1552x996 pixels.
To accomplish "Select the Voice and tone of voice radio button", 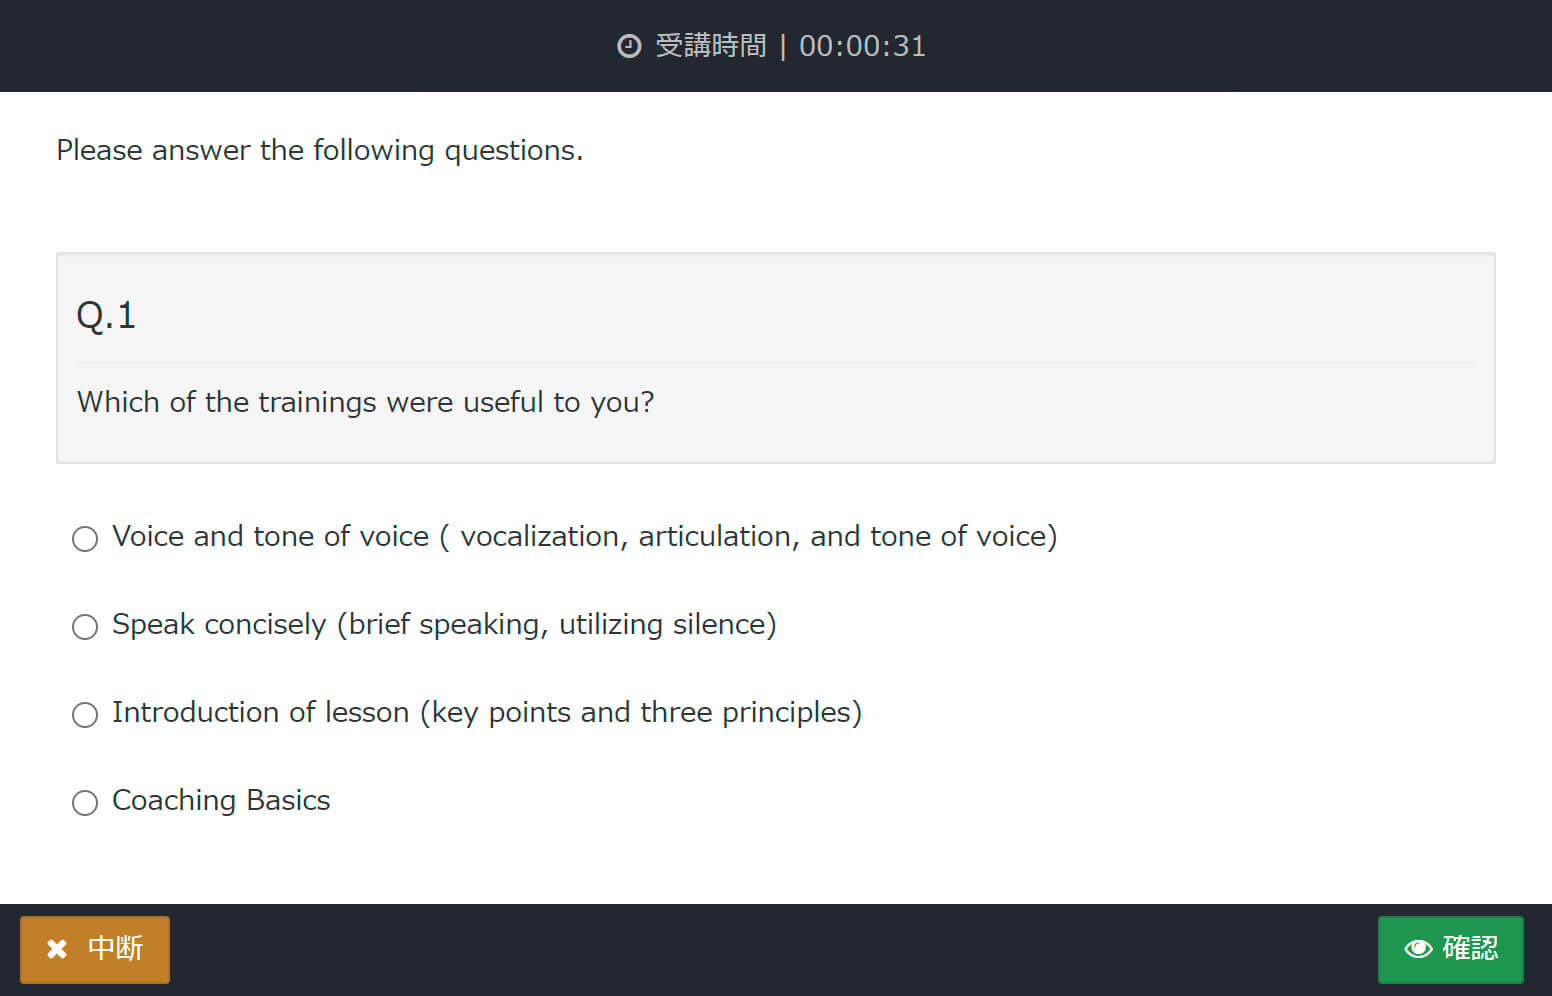I will 85,539.
